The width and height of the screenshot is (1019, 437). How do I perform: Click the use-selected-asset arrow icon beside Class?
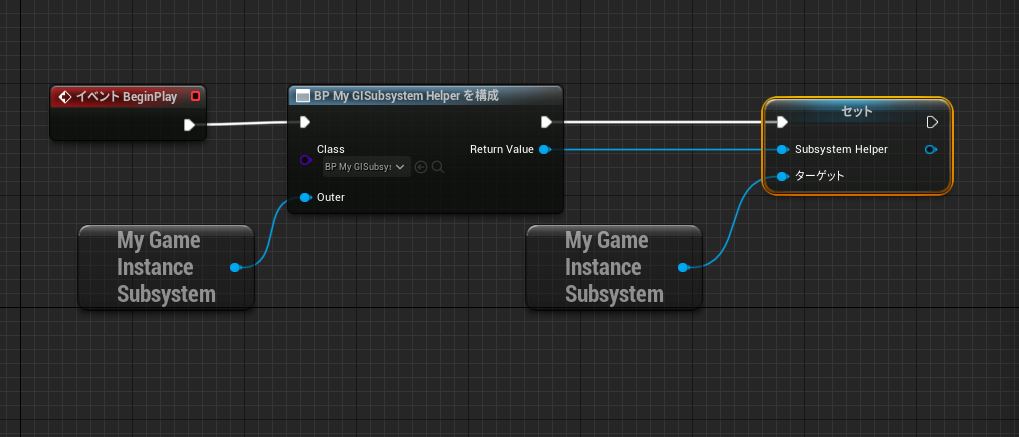click(421, 167)
